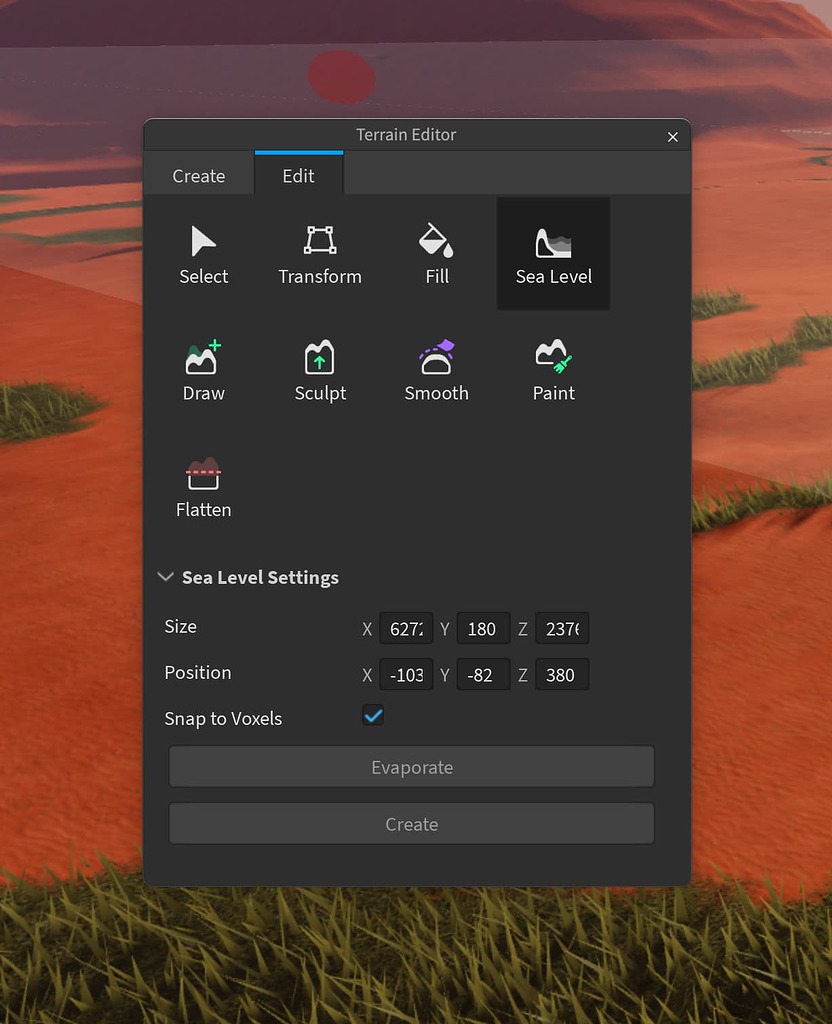
Task: Select the Paint tool
Action: point(553,368)
